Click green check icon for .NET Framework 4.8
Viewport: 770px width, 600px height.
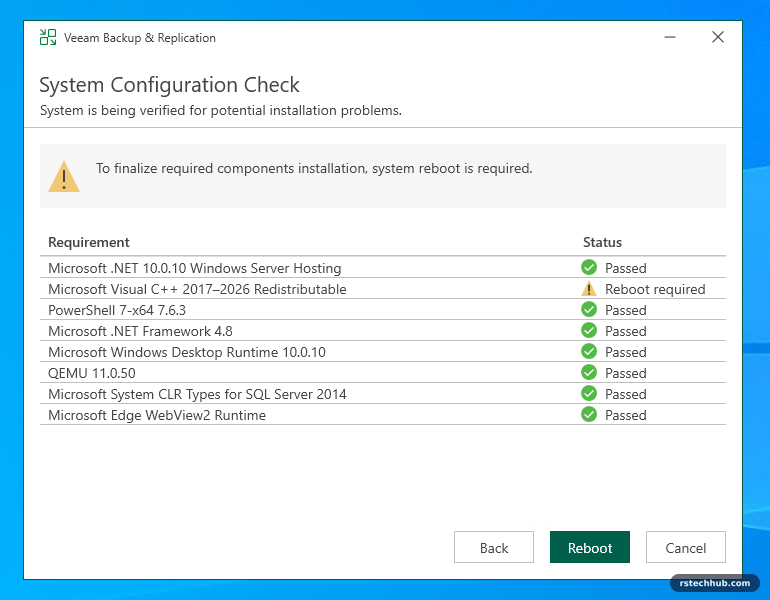pyautogui.click(x=589, y=330)
